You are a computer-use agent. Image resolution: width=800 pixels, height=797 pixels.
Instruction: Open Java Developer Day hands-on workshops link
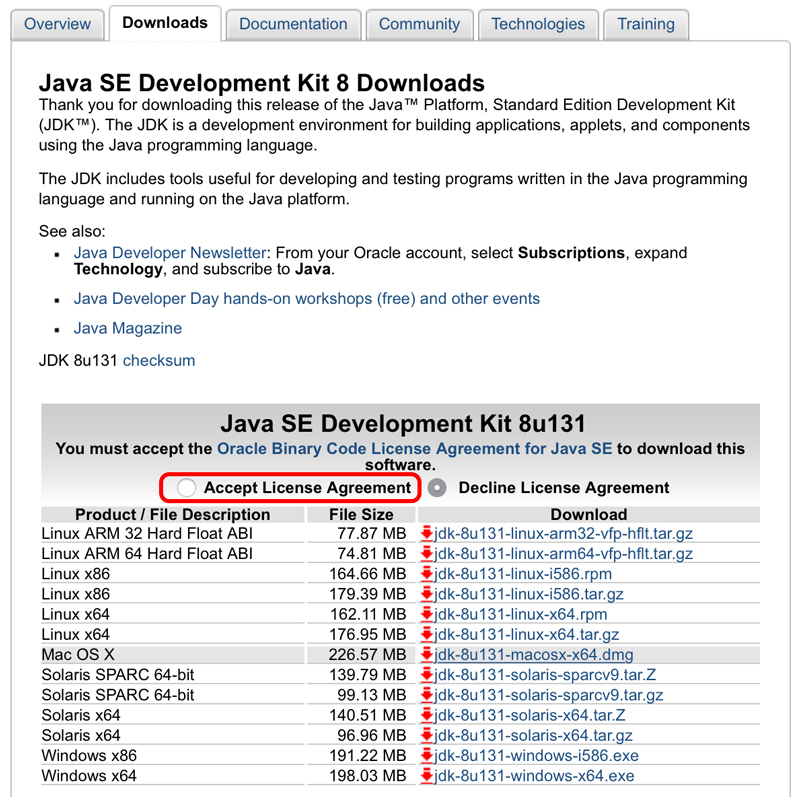pyautogui.click(x=307, y=298)
